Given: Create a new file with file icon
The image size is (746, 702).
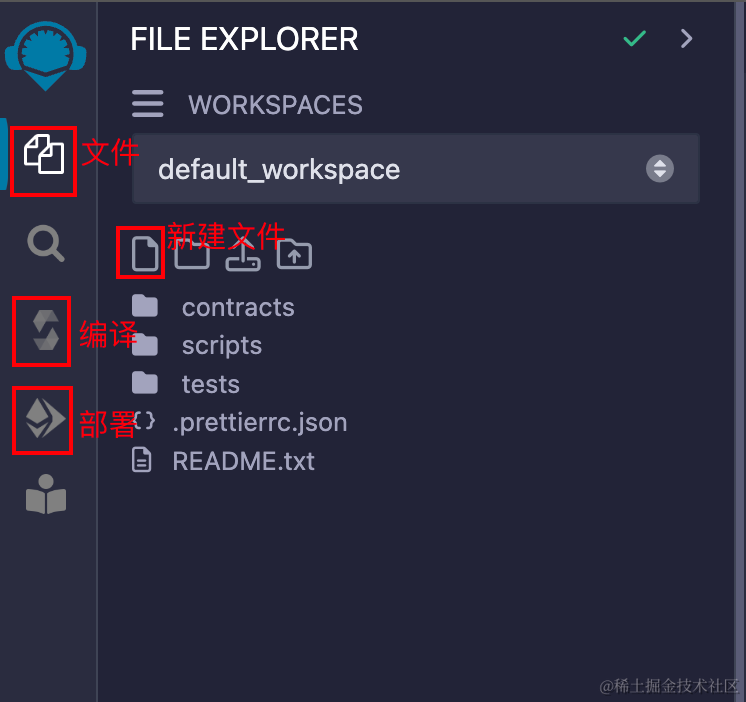Looking at the screenshot, I should (x=145, y=254).
